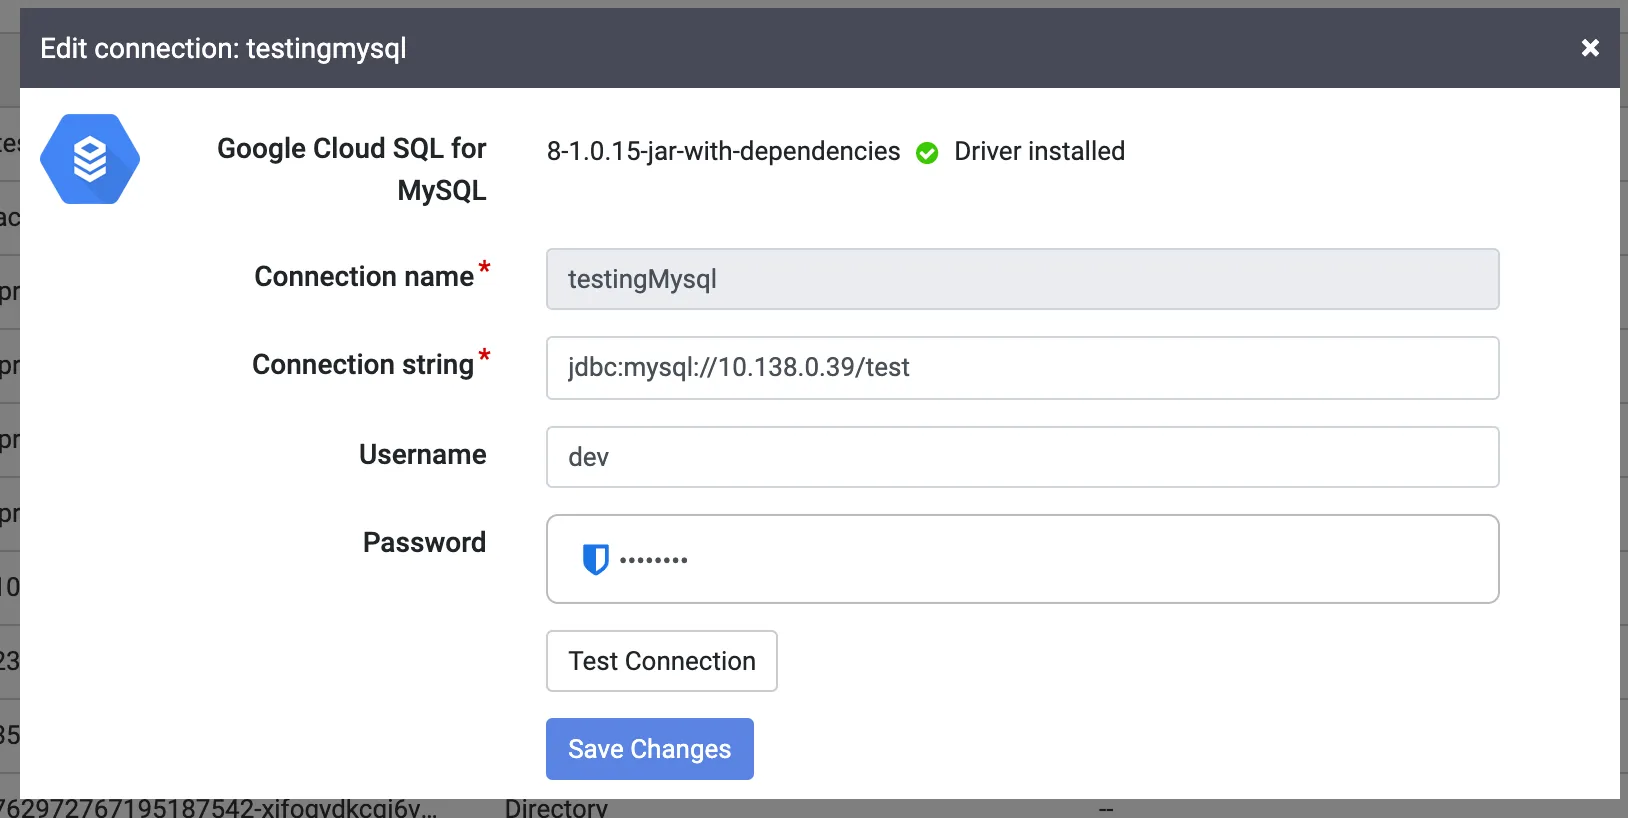Click the 8-1.0.15-jar-with-dependencies driver name
This screenshot has width=1628, height=818.
(723, 151)
